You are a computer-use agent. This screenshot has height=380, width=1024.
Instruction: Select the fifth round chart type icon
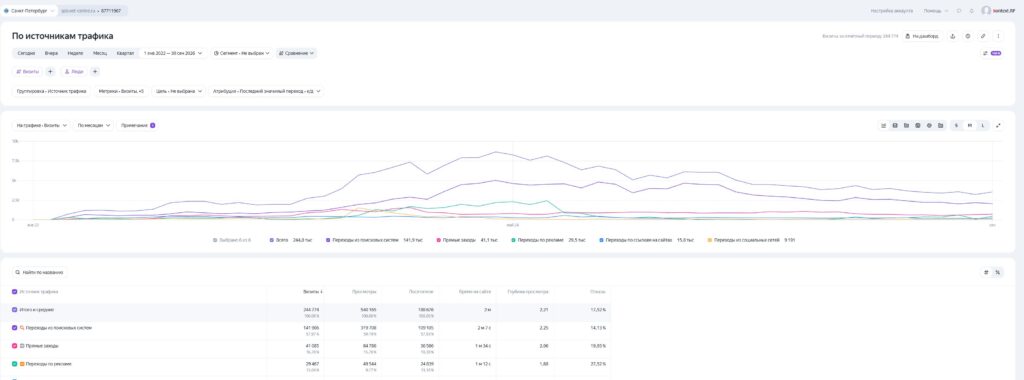tap(929, 125)
